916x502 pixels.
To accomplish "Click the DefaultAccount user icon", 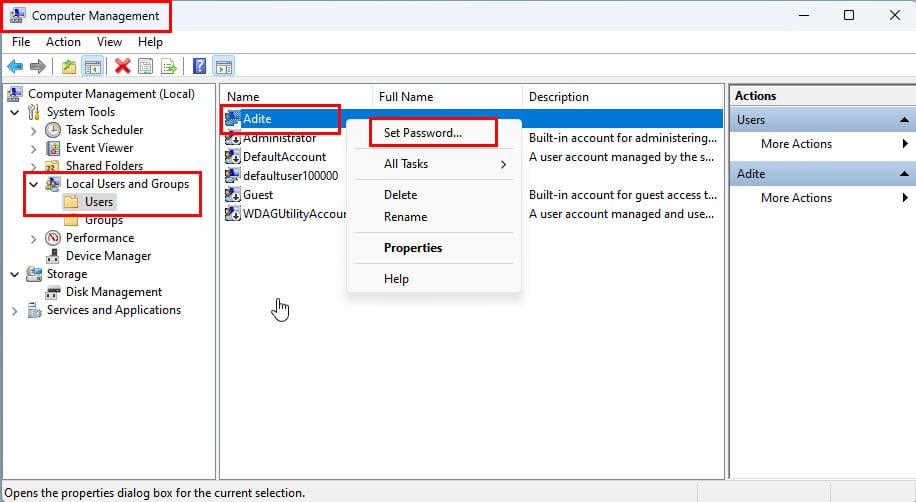I will [233, 157].
